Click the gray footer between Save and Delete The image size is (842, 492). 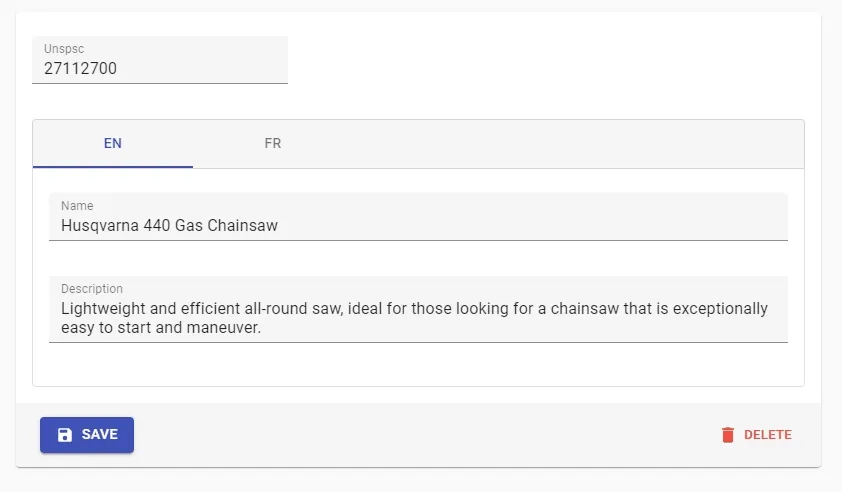tap(420, 435)
